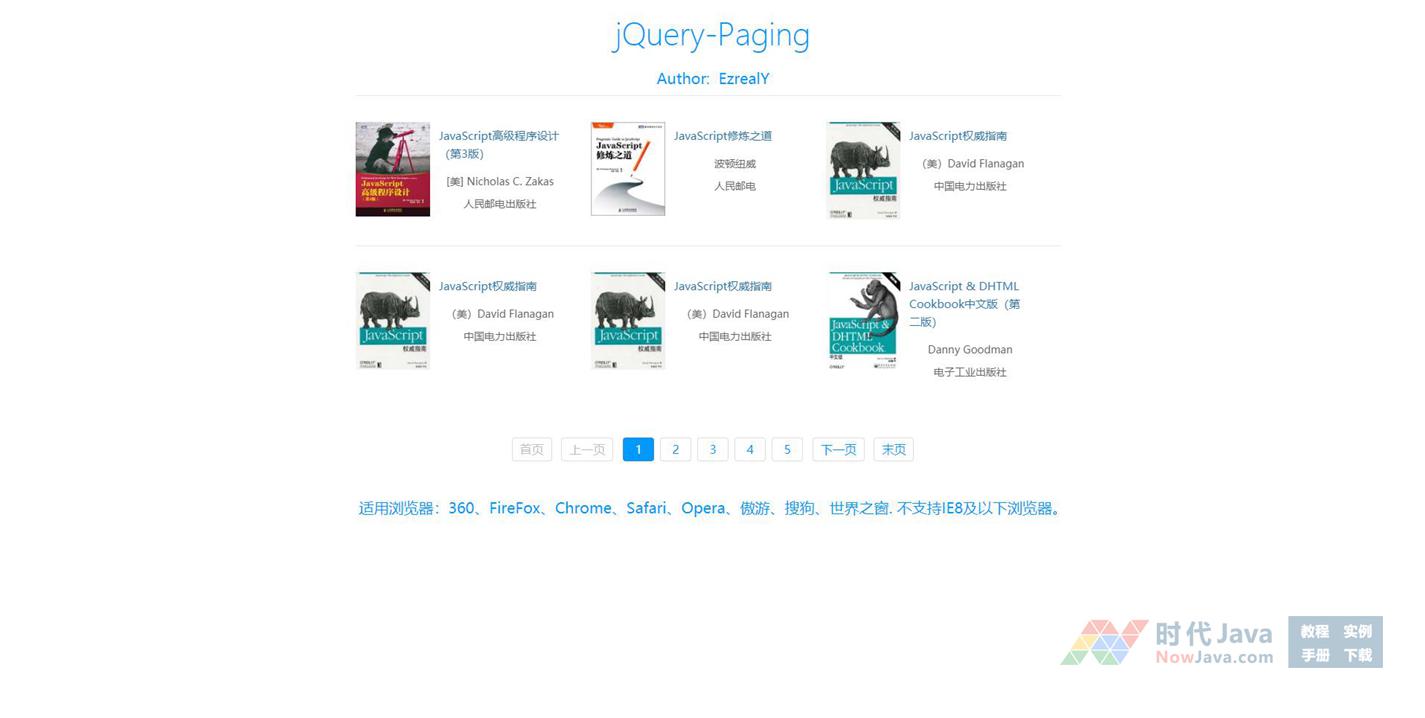Open the JavaScript高级程序设计（第3版）title link
This screenshot has height=718, width=1425.
(498, 136)
